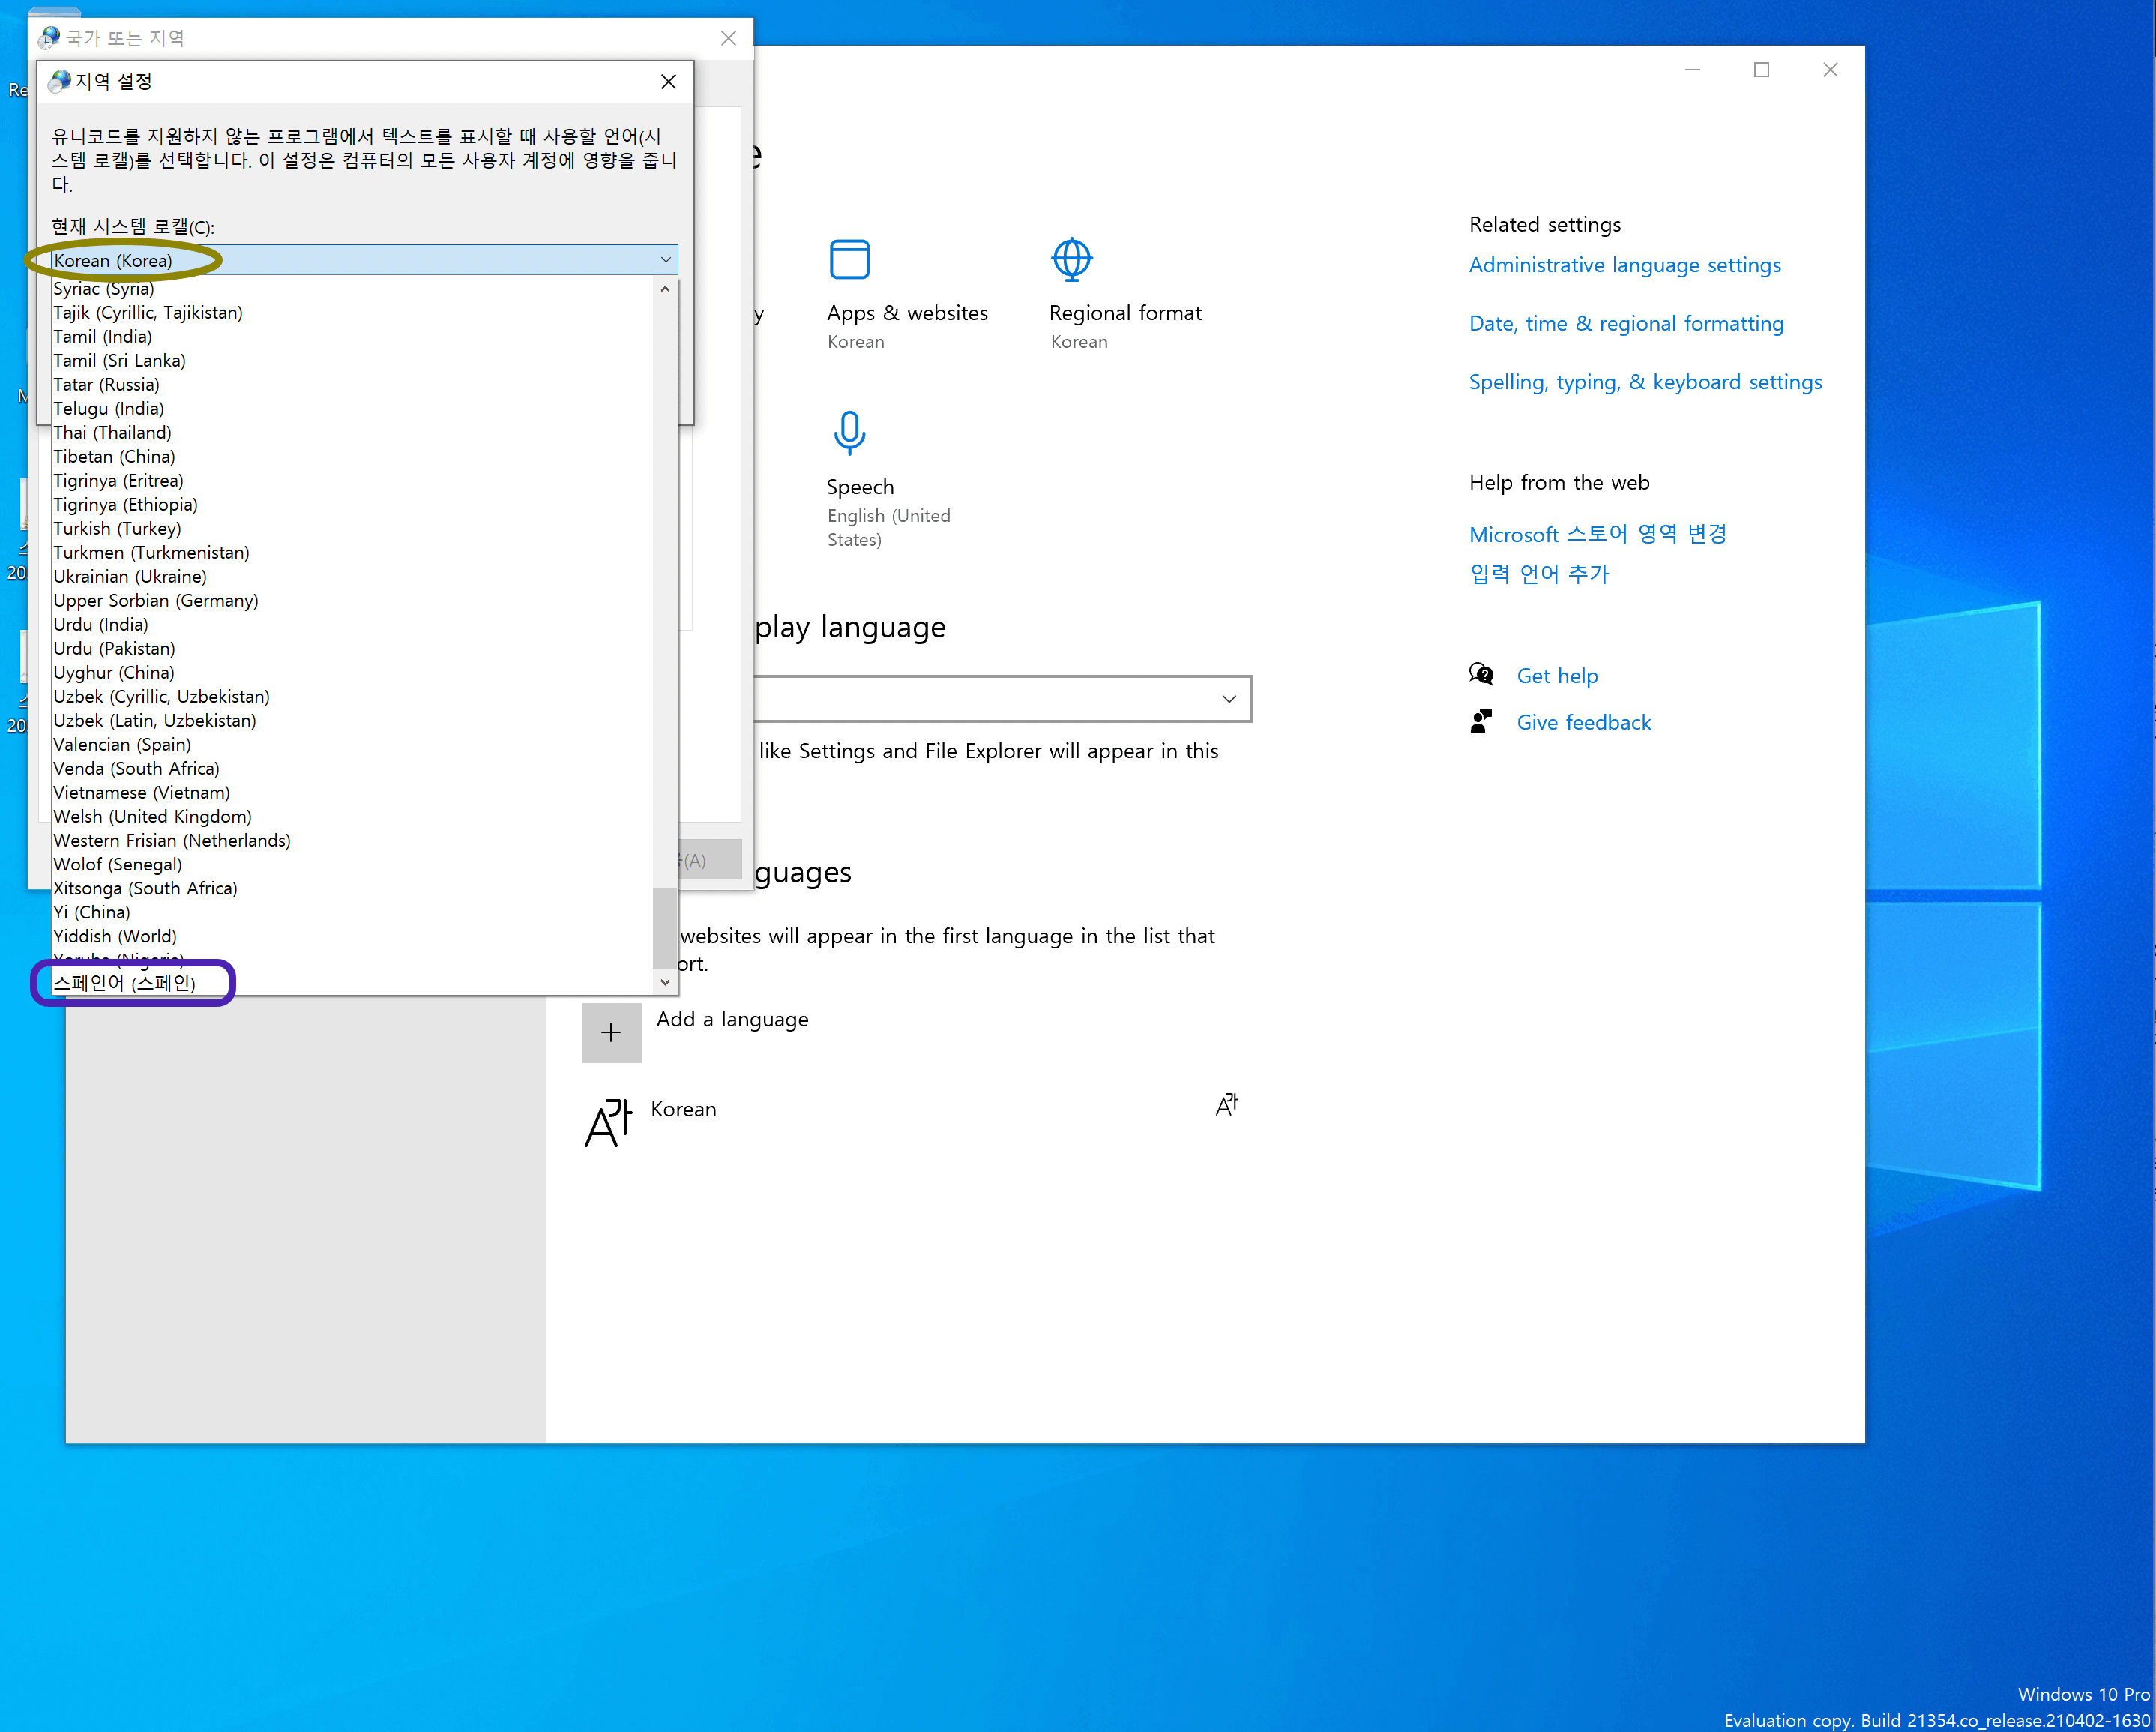2156x1732 pixels.
Task: Click the Apps & websites icon
Action: pyautogui.click(x=849, y=259)
